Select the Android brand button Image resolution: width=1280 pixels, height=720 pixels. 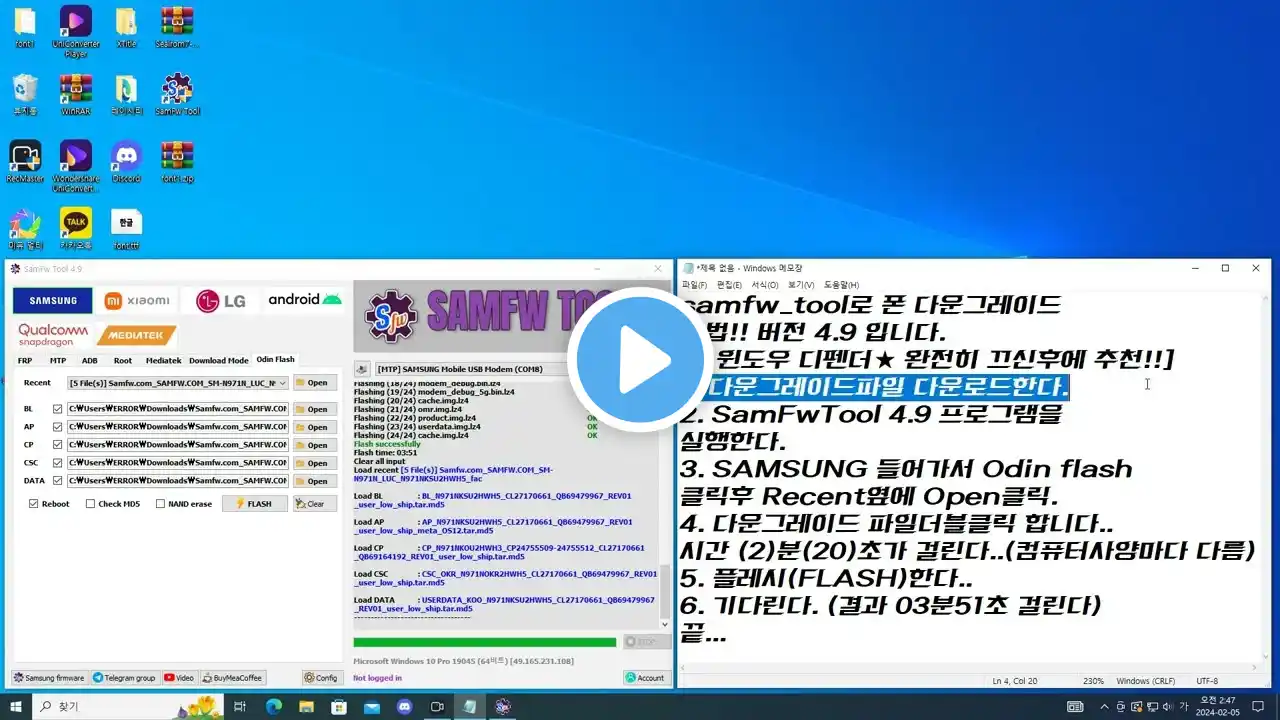coord(305,300)
